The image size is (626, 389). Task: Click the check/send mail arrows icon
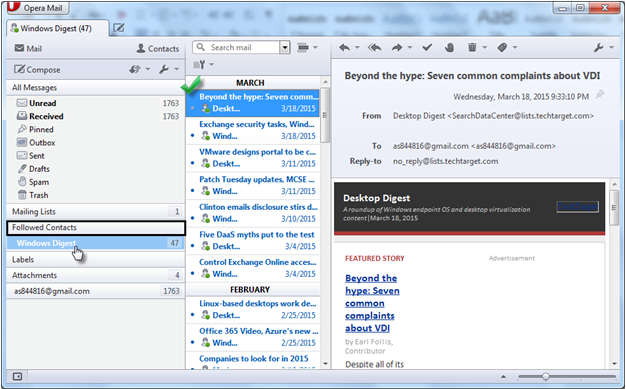coord(135,69)
